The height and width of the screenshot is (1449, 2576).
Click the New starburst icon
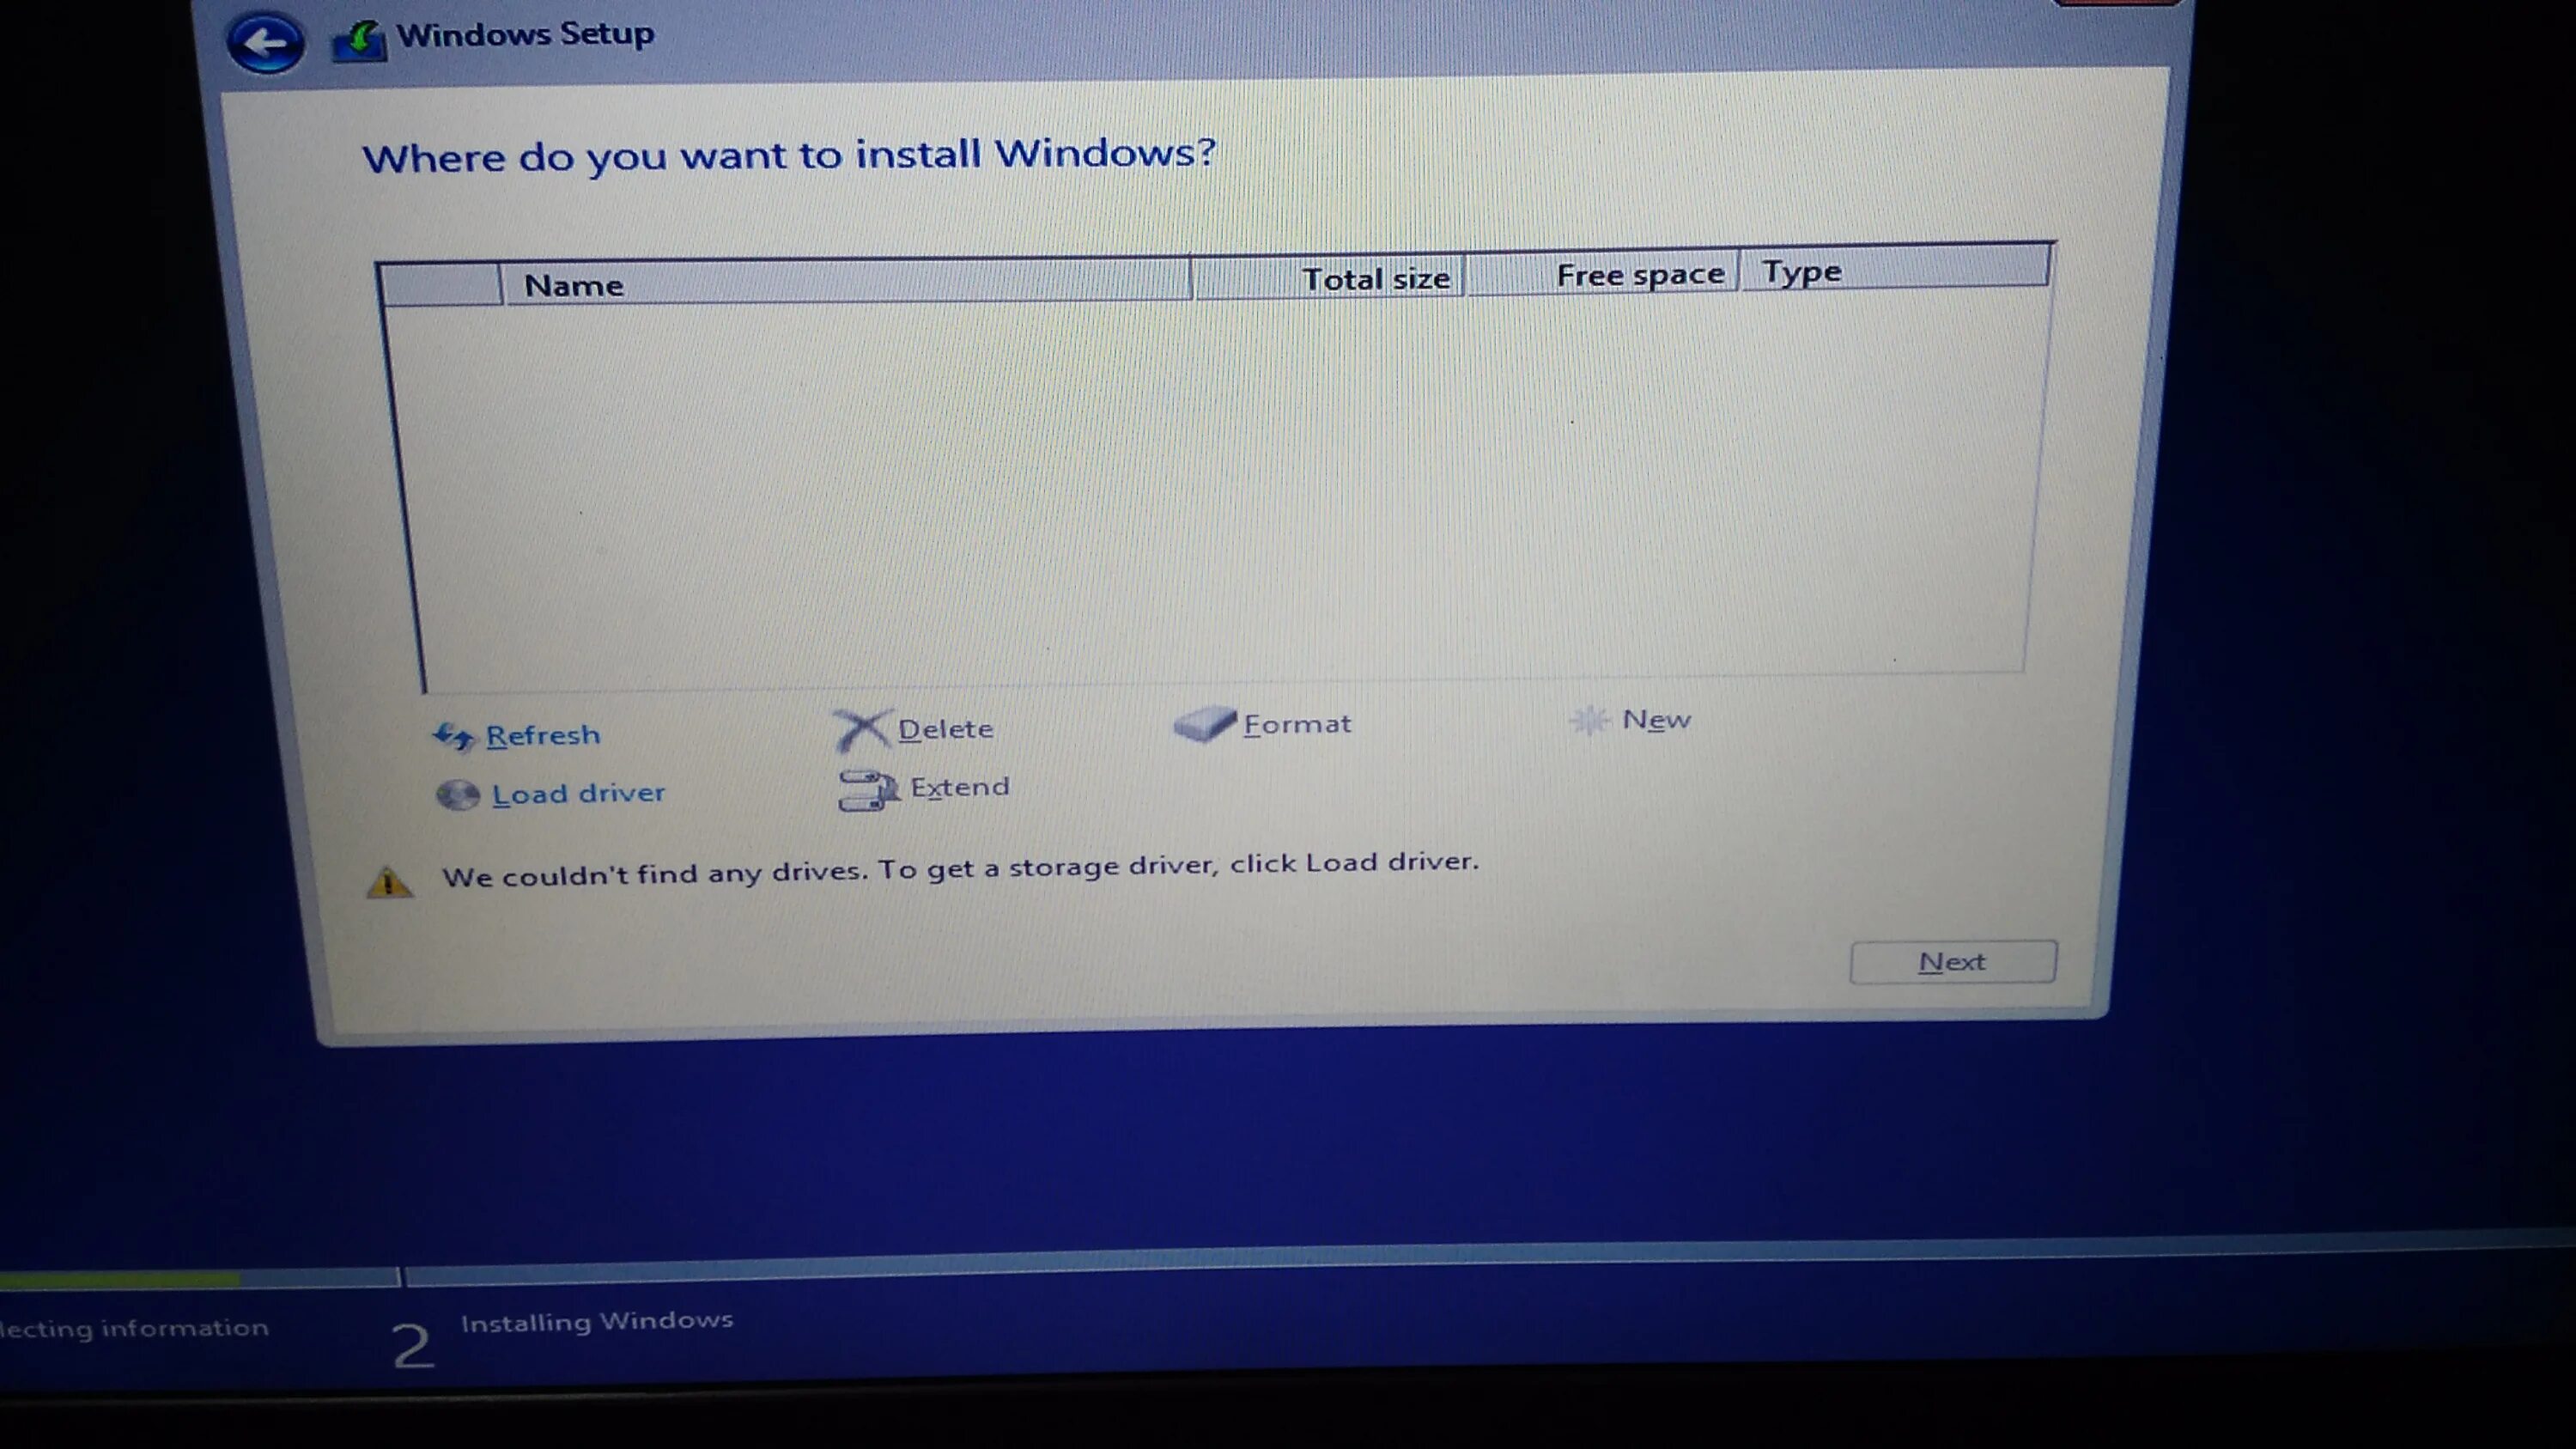(x=1589, y=720)
